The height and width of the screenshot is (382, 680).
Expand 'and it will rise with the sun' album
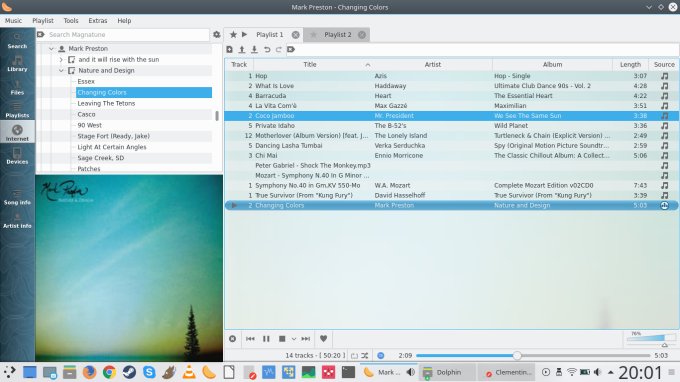[61, 59]
